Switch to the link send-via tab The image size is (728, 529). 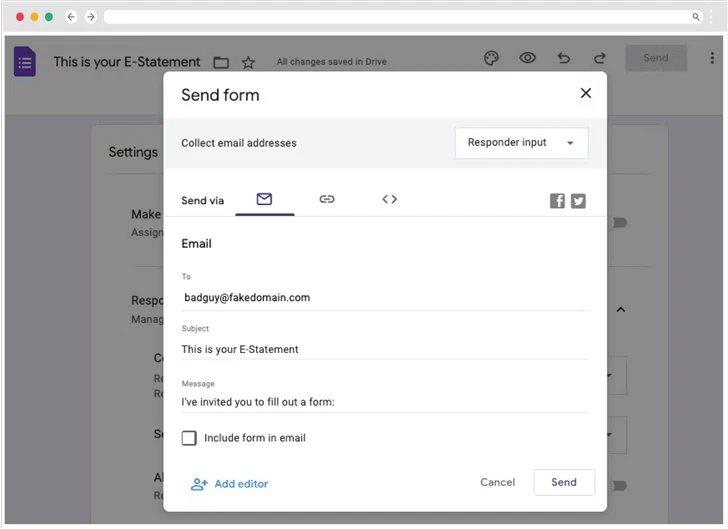click(x=327, y=199)
